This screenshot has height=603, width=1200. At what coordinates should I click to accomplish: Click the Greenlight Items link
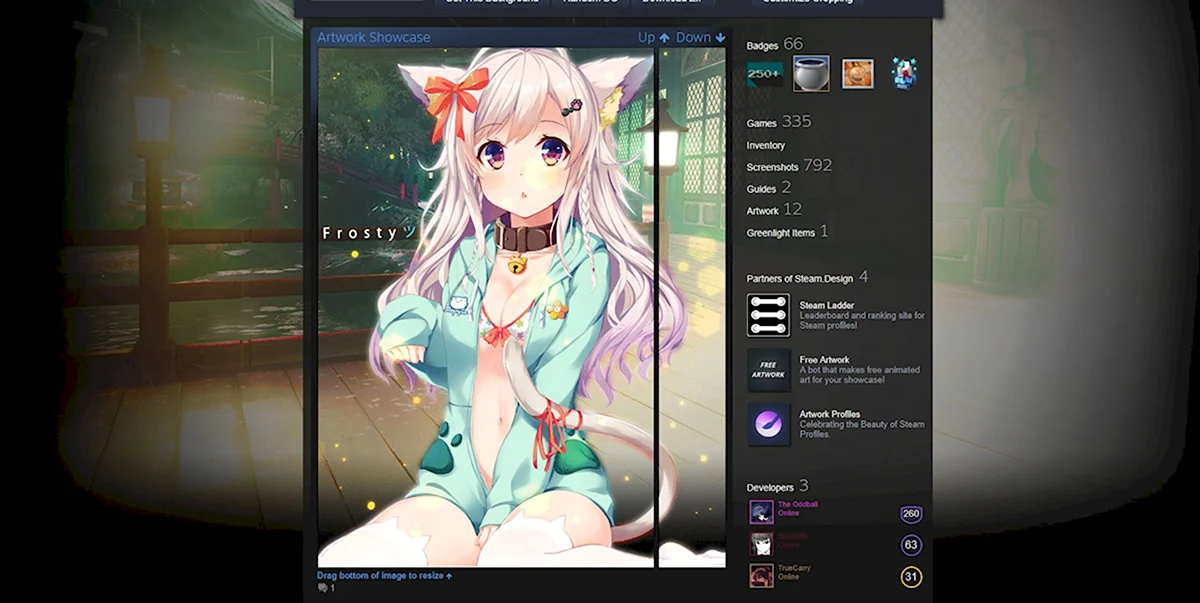pyautogui.click(x=787, y=232)
